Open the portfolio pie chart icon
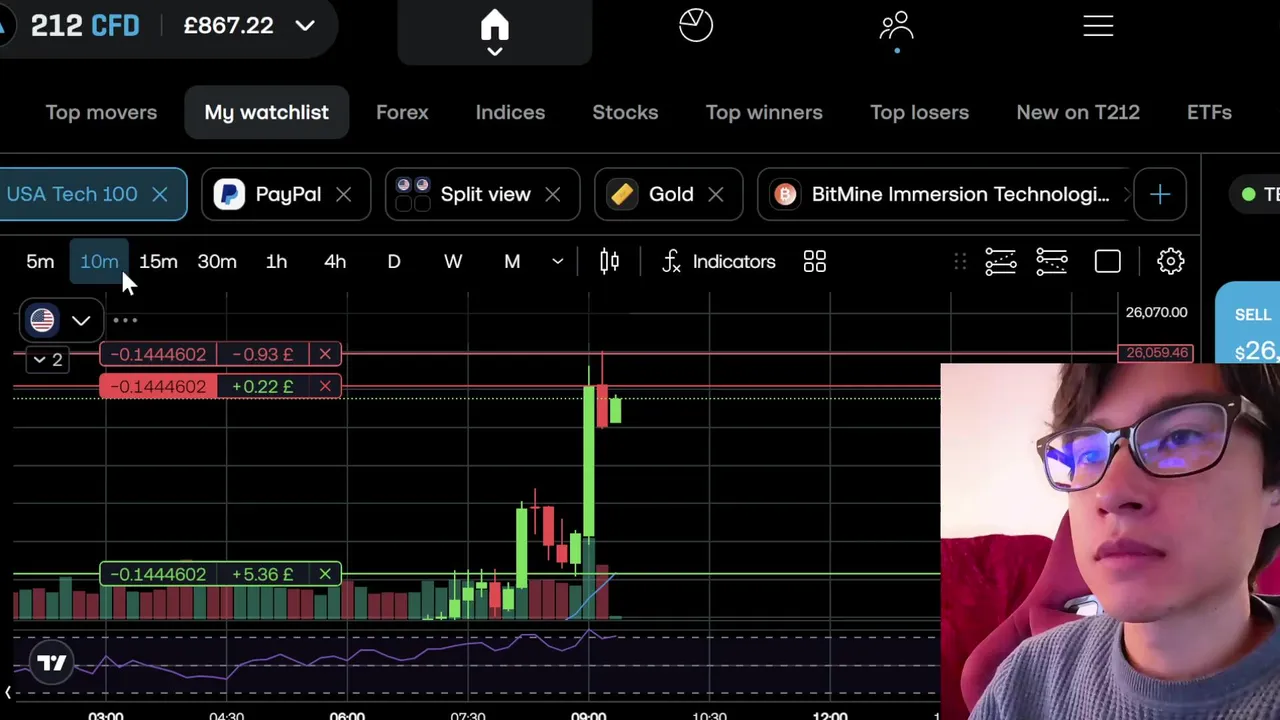Image resolution: width=1280 pixels, height=720 pixels. tap(696, 25)
